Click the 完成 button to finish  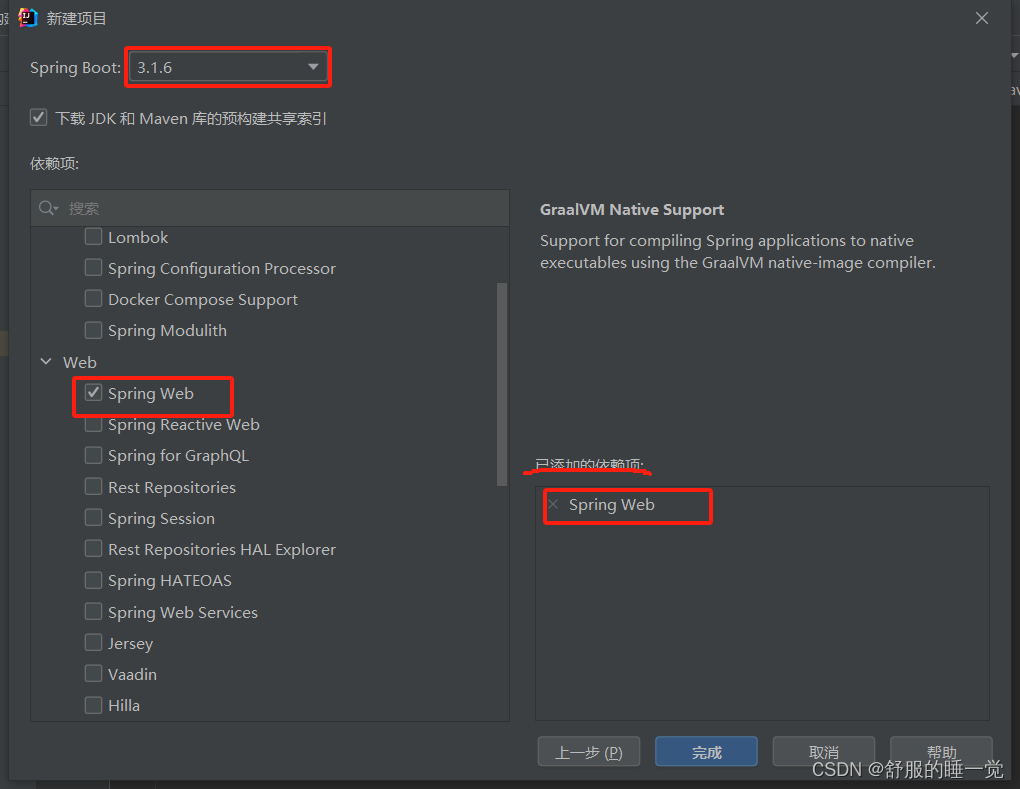pos(706,752)
